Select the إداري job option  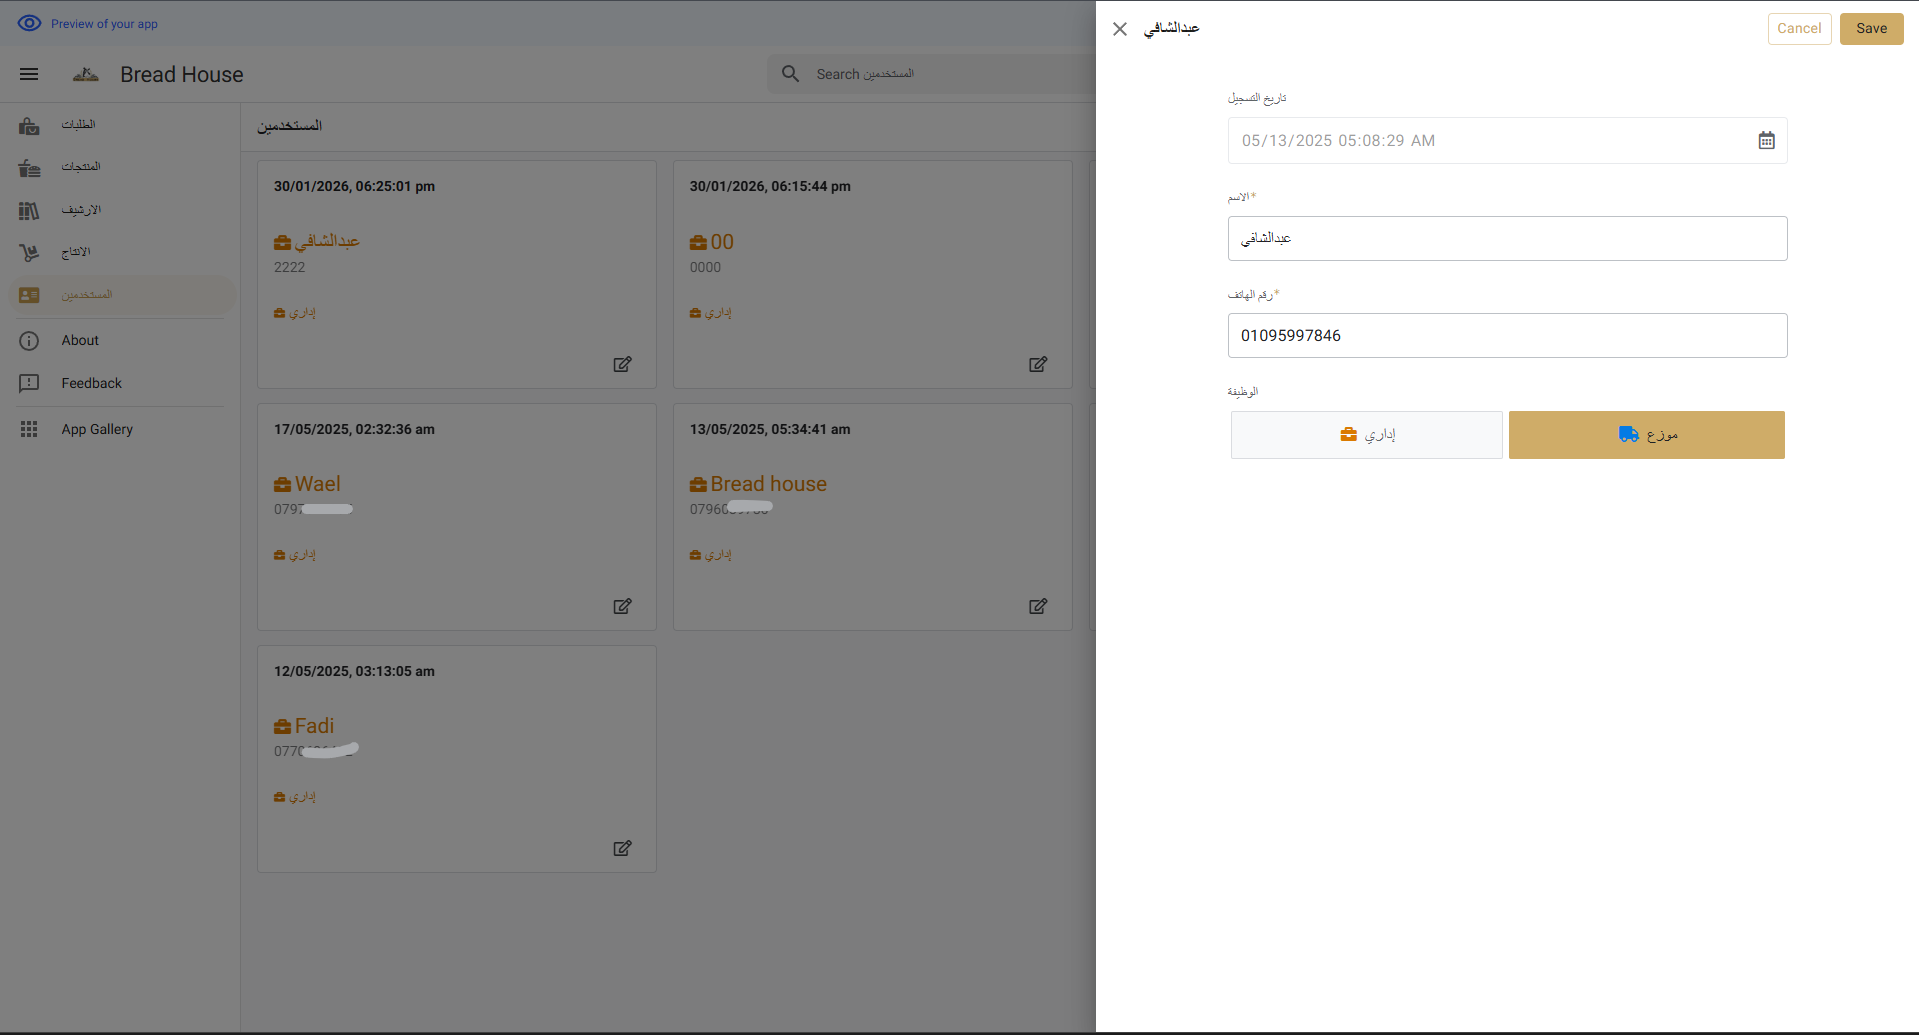(1366, 435)
